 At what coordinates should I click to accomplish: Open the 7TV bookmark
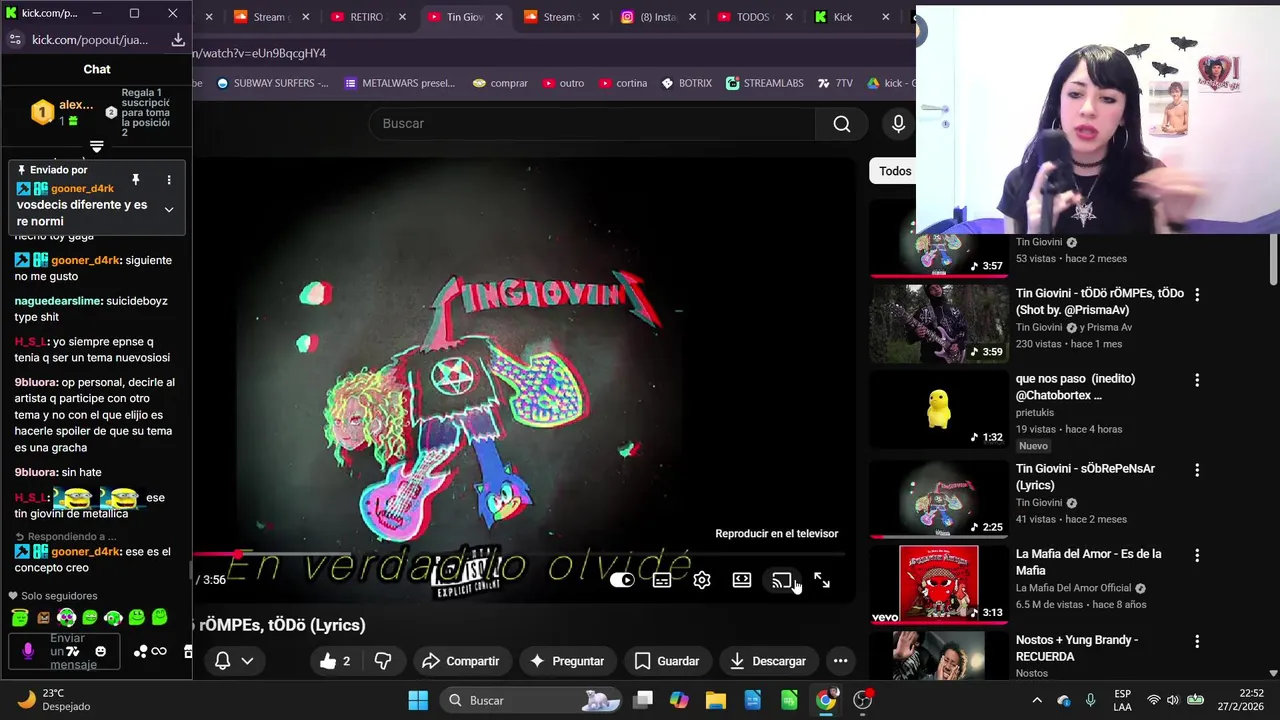pyautogui.click(x=835, y=83)
